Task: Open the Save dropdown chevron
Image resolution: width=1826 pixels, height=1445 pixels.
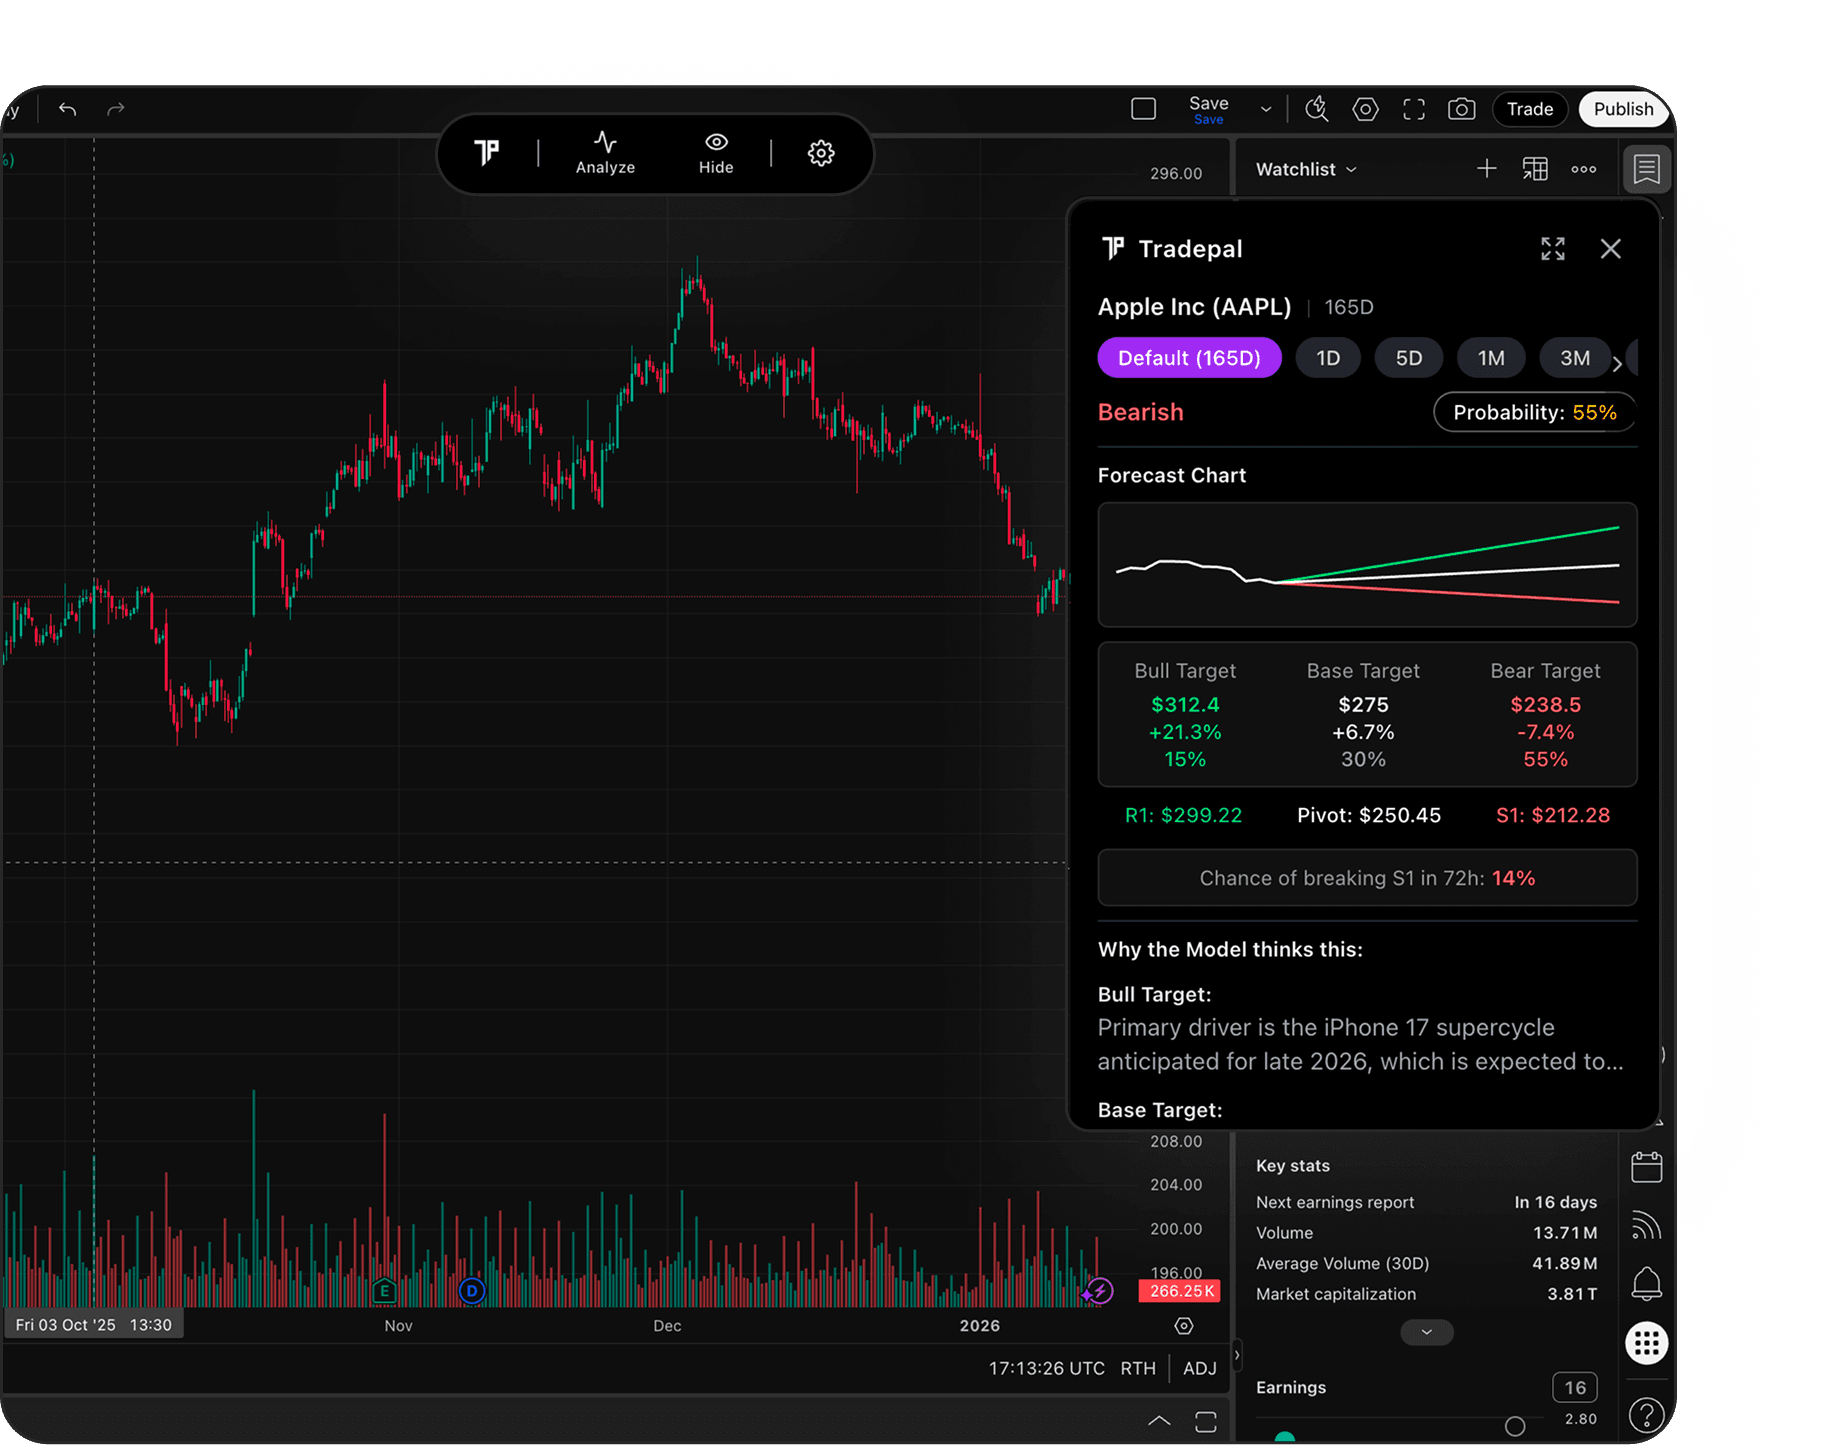Action: pos(1265,109)
